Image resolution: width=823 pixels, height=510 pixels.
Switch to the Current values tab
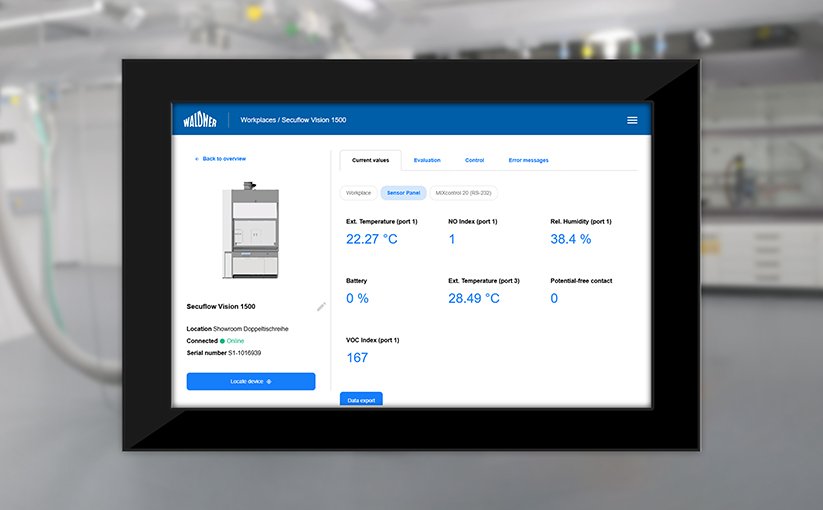(371, 160)
